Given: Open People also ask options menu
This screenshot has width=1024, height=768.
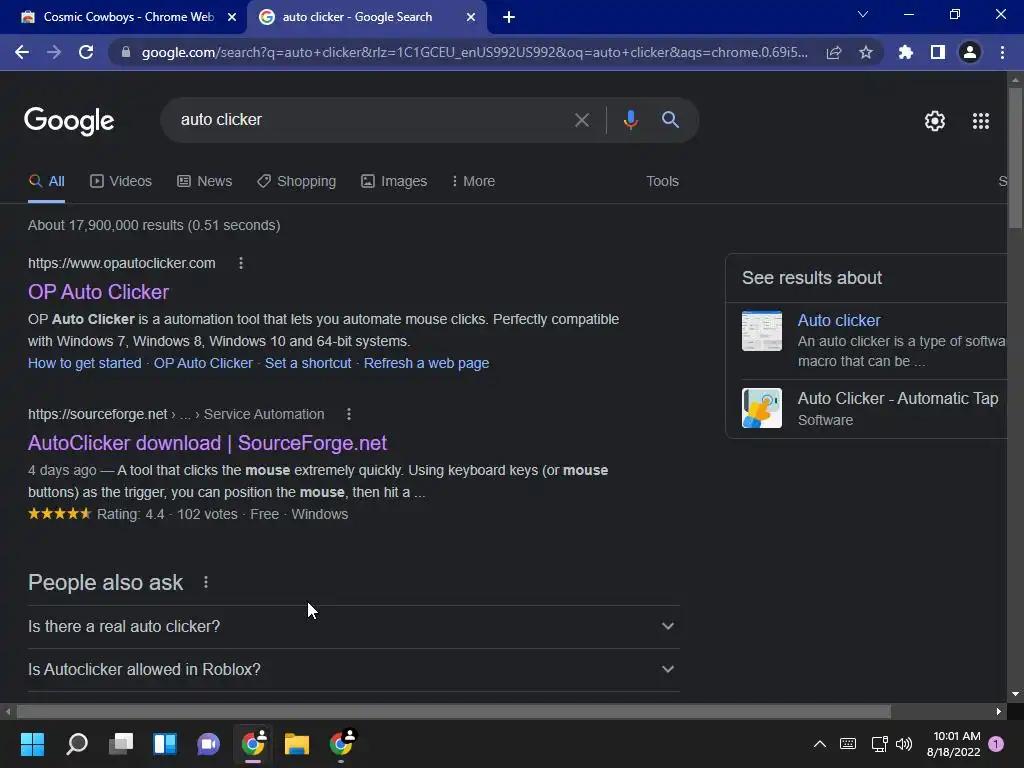Looking at the screenshot, I should [x=206, y=582].
